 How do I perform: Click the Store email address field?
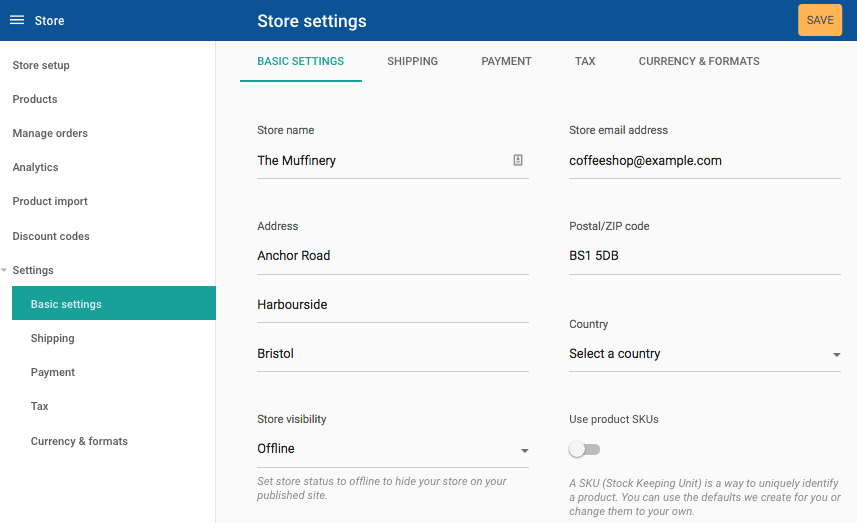click(705, 161)
